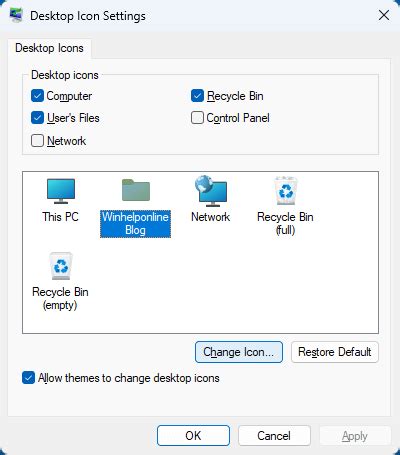Click the 'This PC' label text

coord(60,217)
